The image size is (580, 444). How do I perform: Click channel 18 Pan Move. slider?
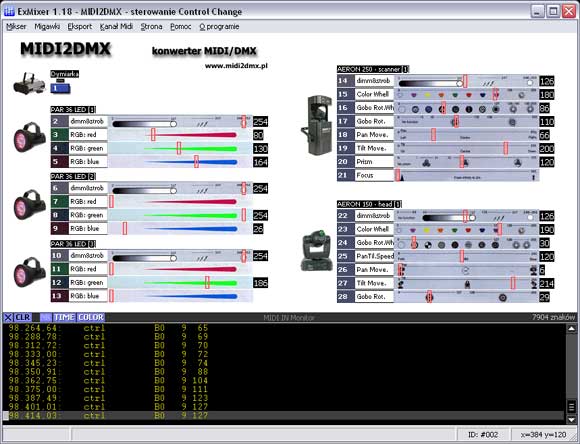466,135
